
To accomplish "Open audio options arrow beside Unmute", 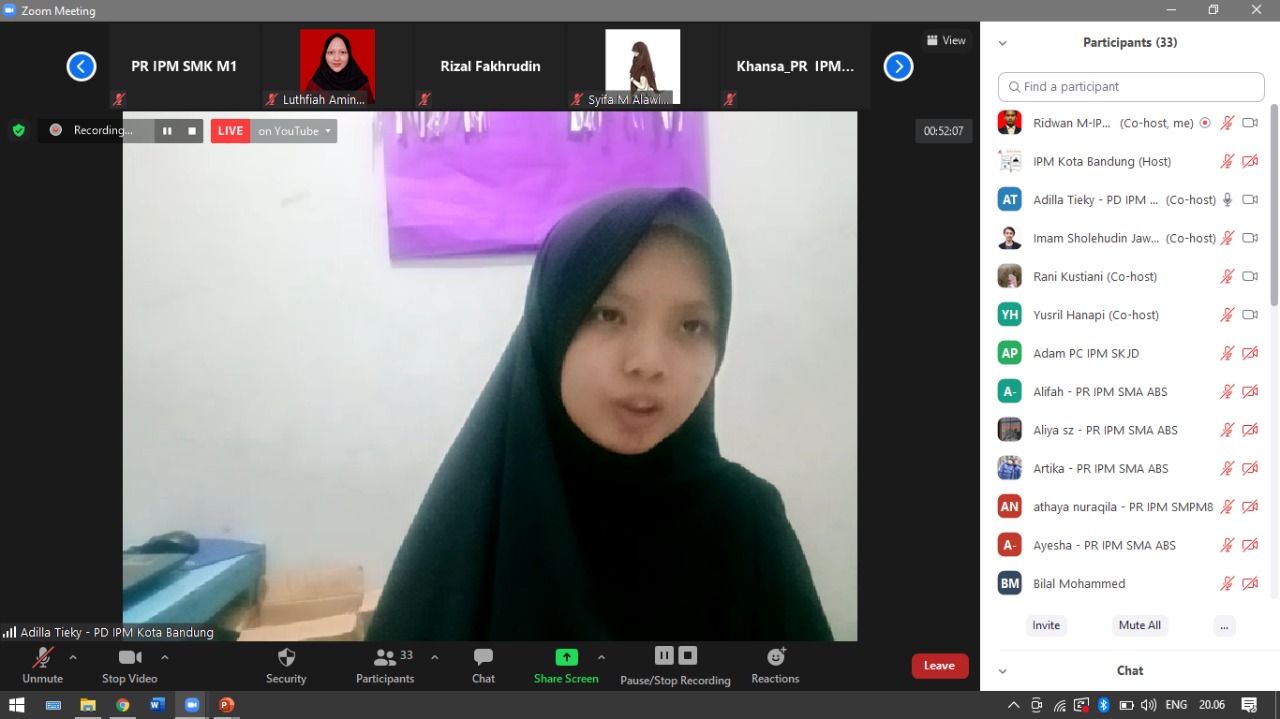I will click(73, 657).
